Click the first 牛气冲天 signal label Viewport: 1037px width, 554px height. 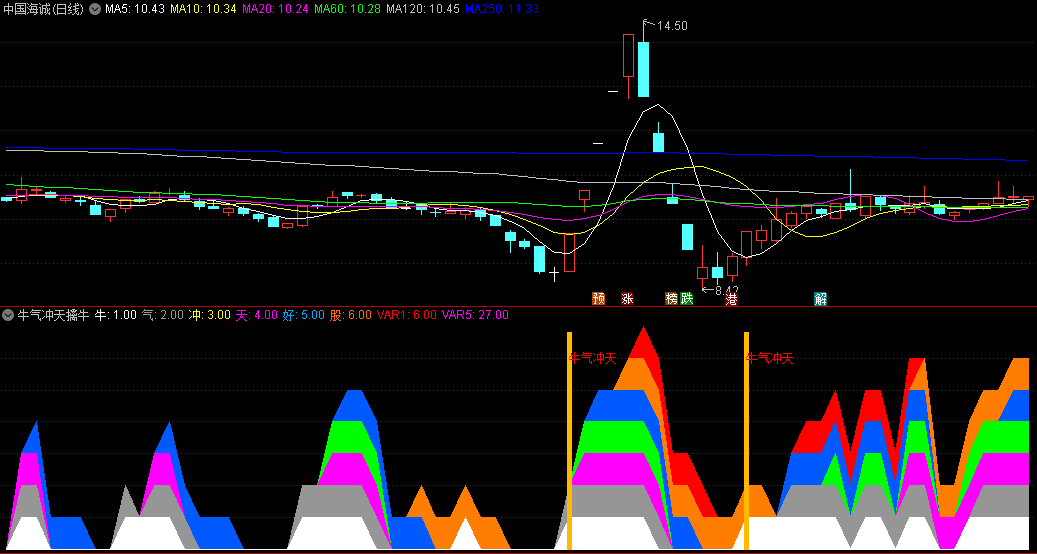(593, 359)
